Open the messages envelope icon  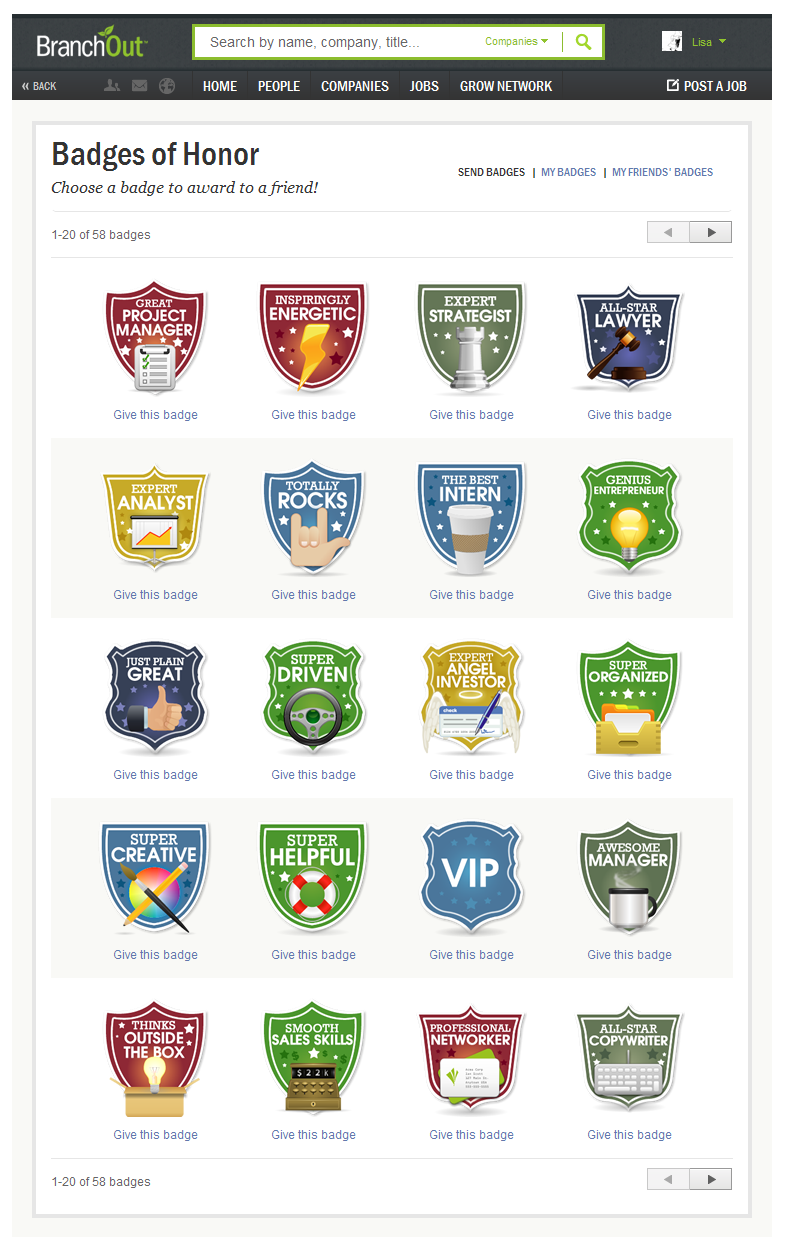click(x=139, y=86)
